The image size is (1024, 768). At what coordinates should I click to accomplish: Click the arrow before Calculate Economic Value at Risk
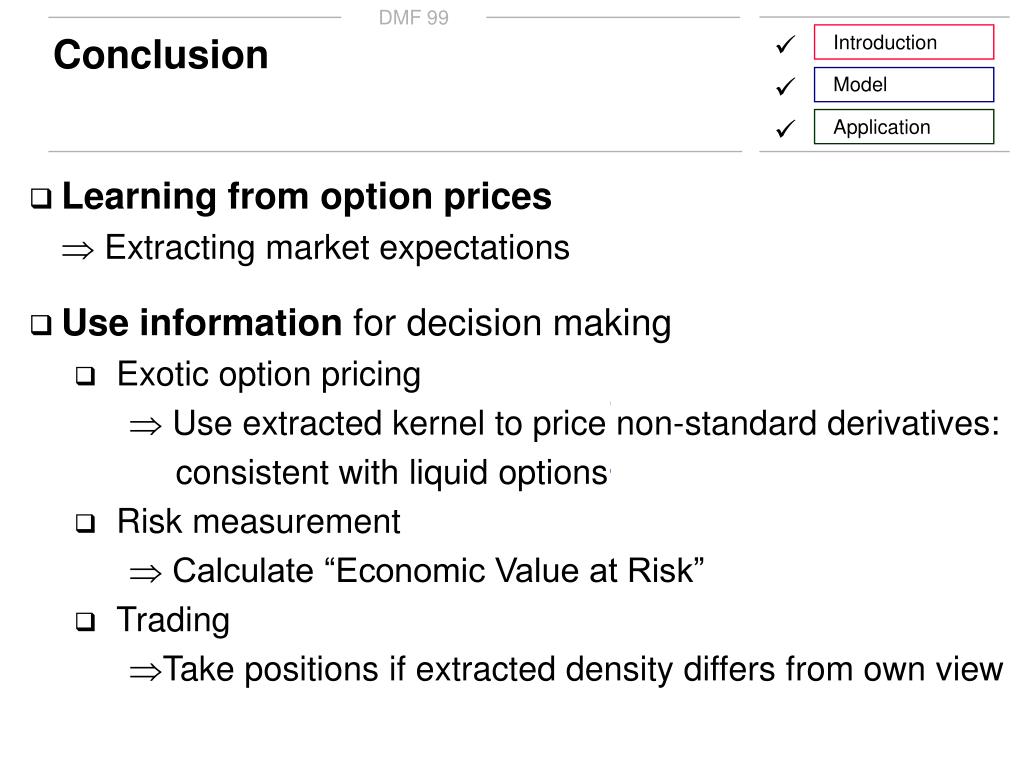[x=145, y=574]
